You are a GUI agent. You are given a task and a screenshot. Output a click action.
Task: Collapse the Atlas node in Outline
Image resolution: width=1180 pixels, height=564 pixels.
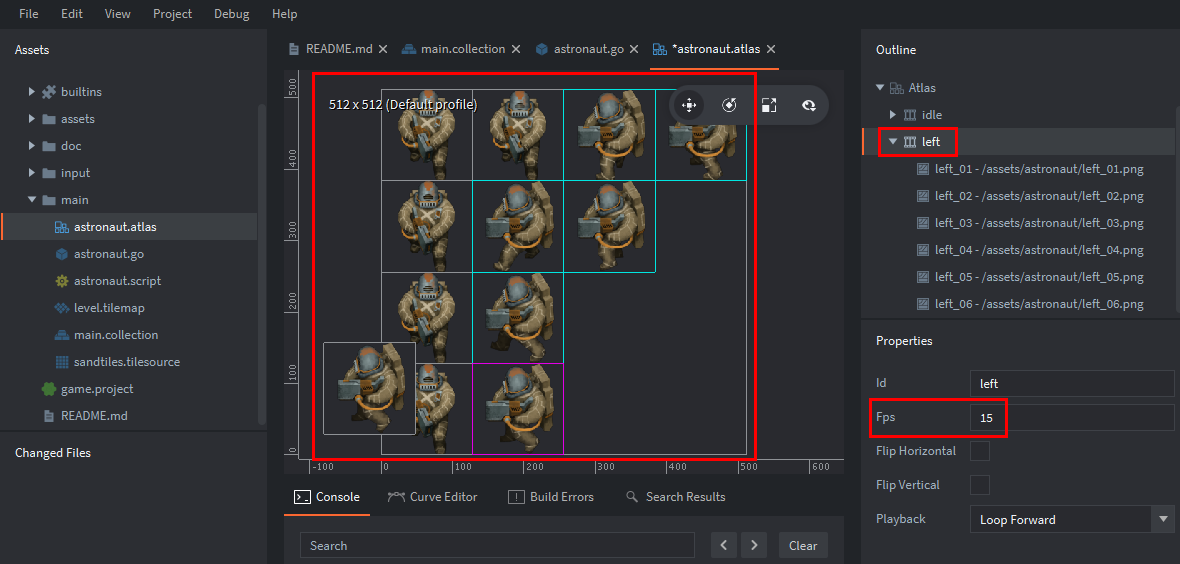coord(880,88)
